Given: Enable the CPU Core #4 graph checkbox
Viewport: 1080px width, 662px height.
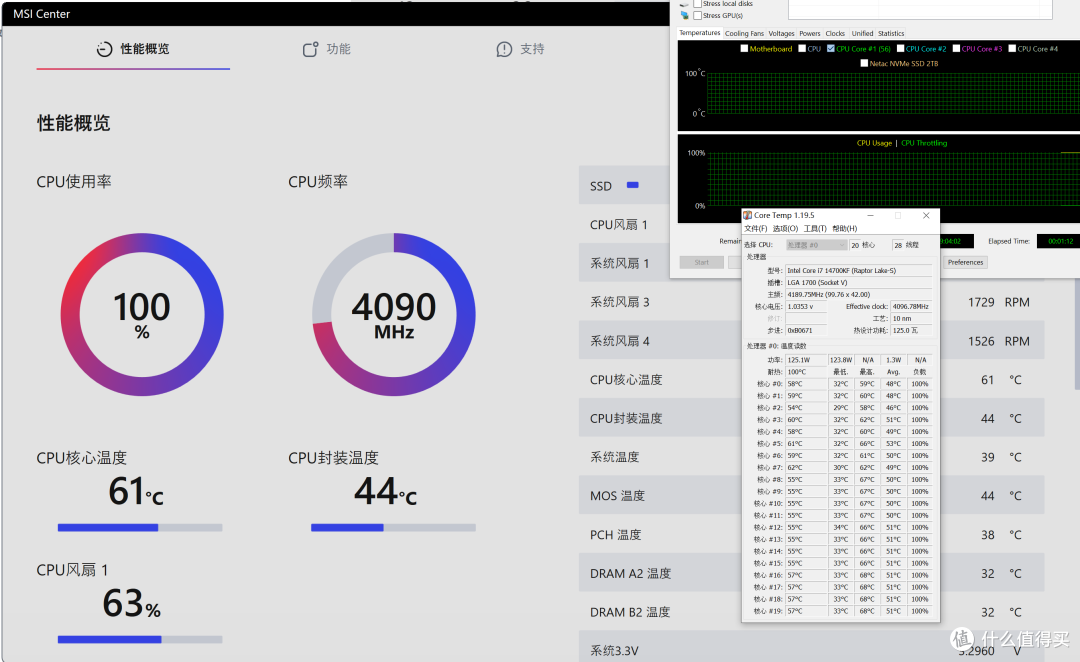Looking at the screenshot, I should [x=1012, y=49].
